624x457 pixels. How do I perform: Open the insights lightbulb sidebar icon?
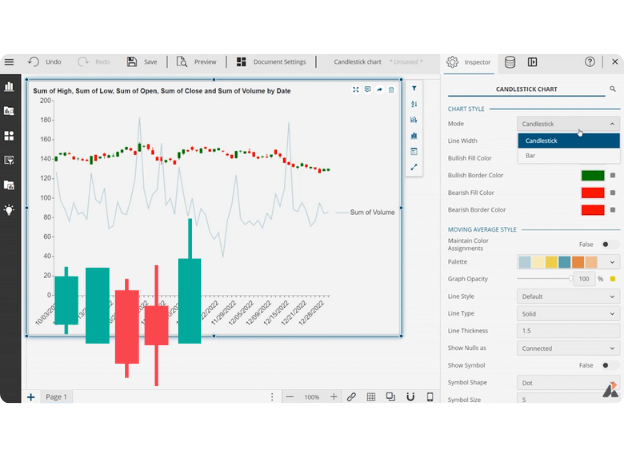pyautogui.click(x=9, y=210)
